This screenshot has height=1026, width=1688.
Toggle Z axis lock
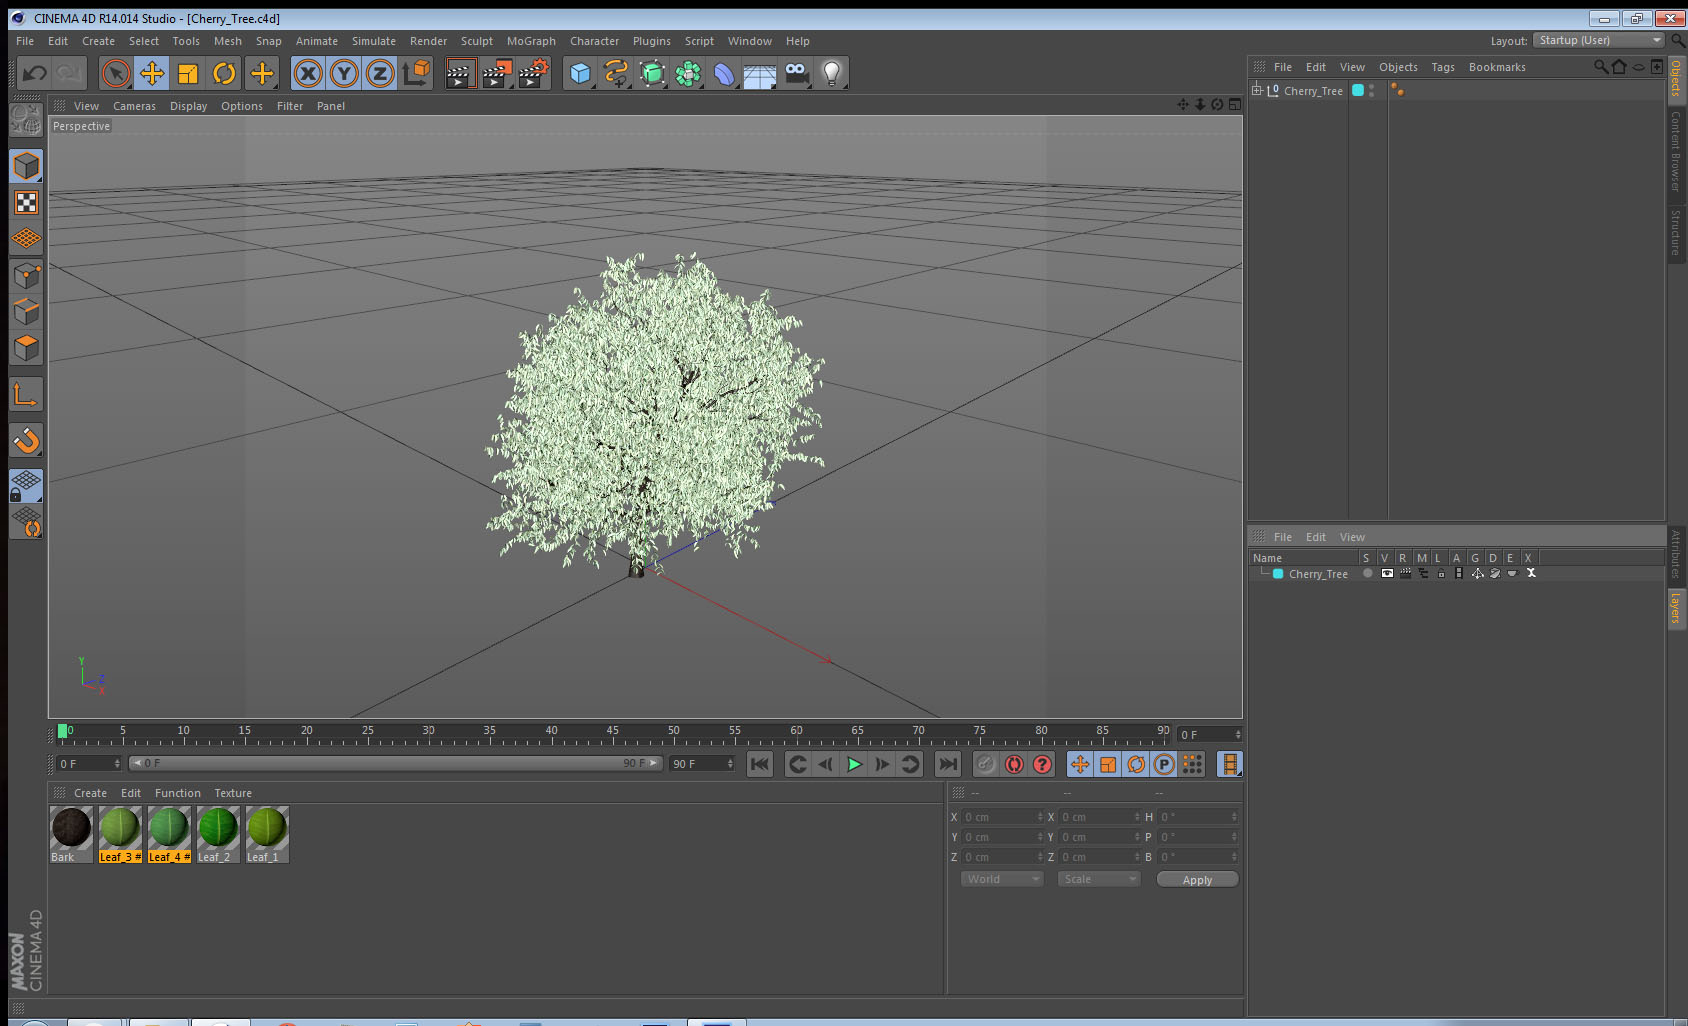click(380, 73)
